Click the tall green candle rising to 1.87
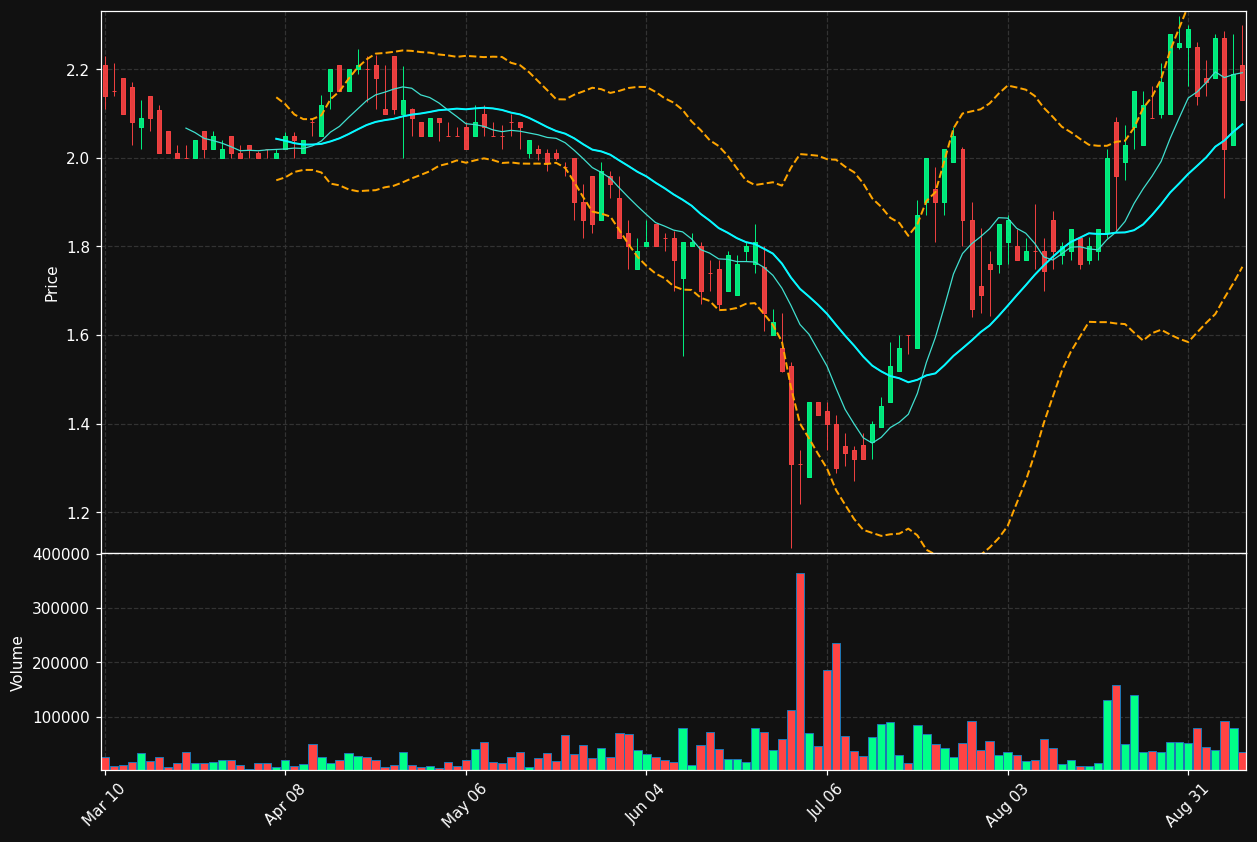Viewport: 1257px width, 842px height. 917,282
